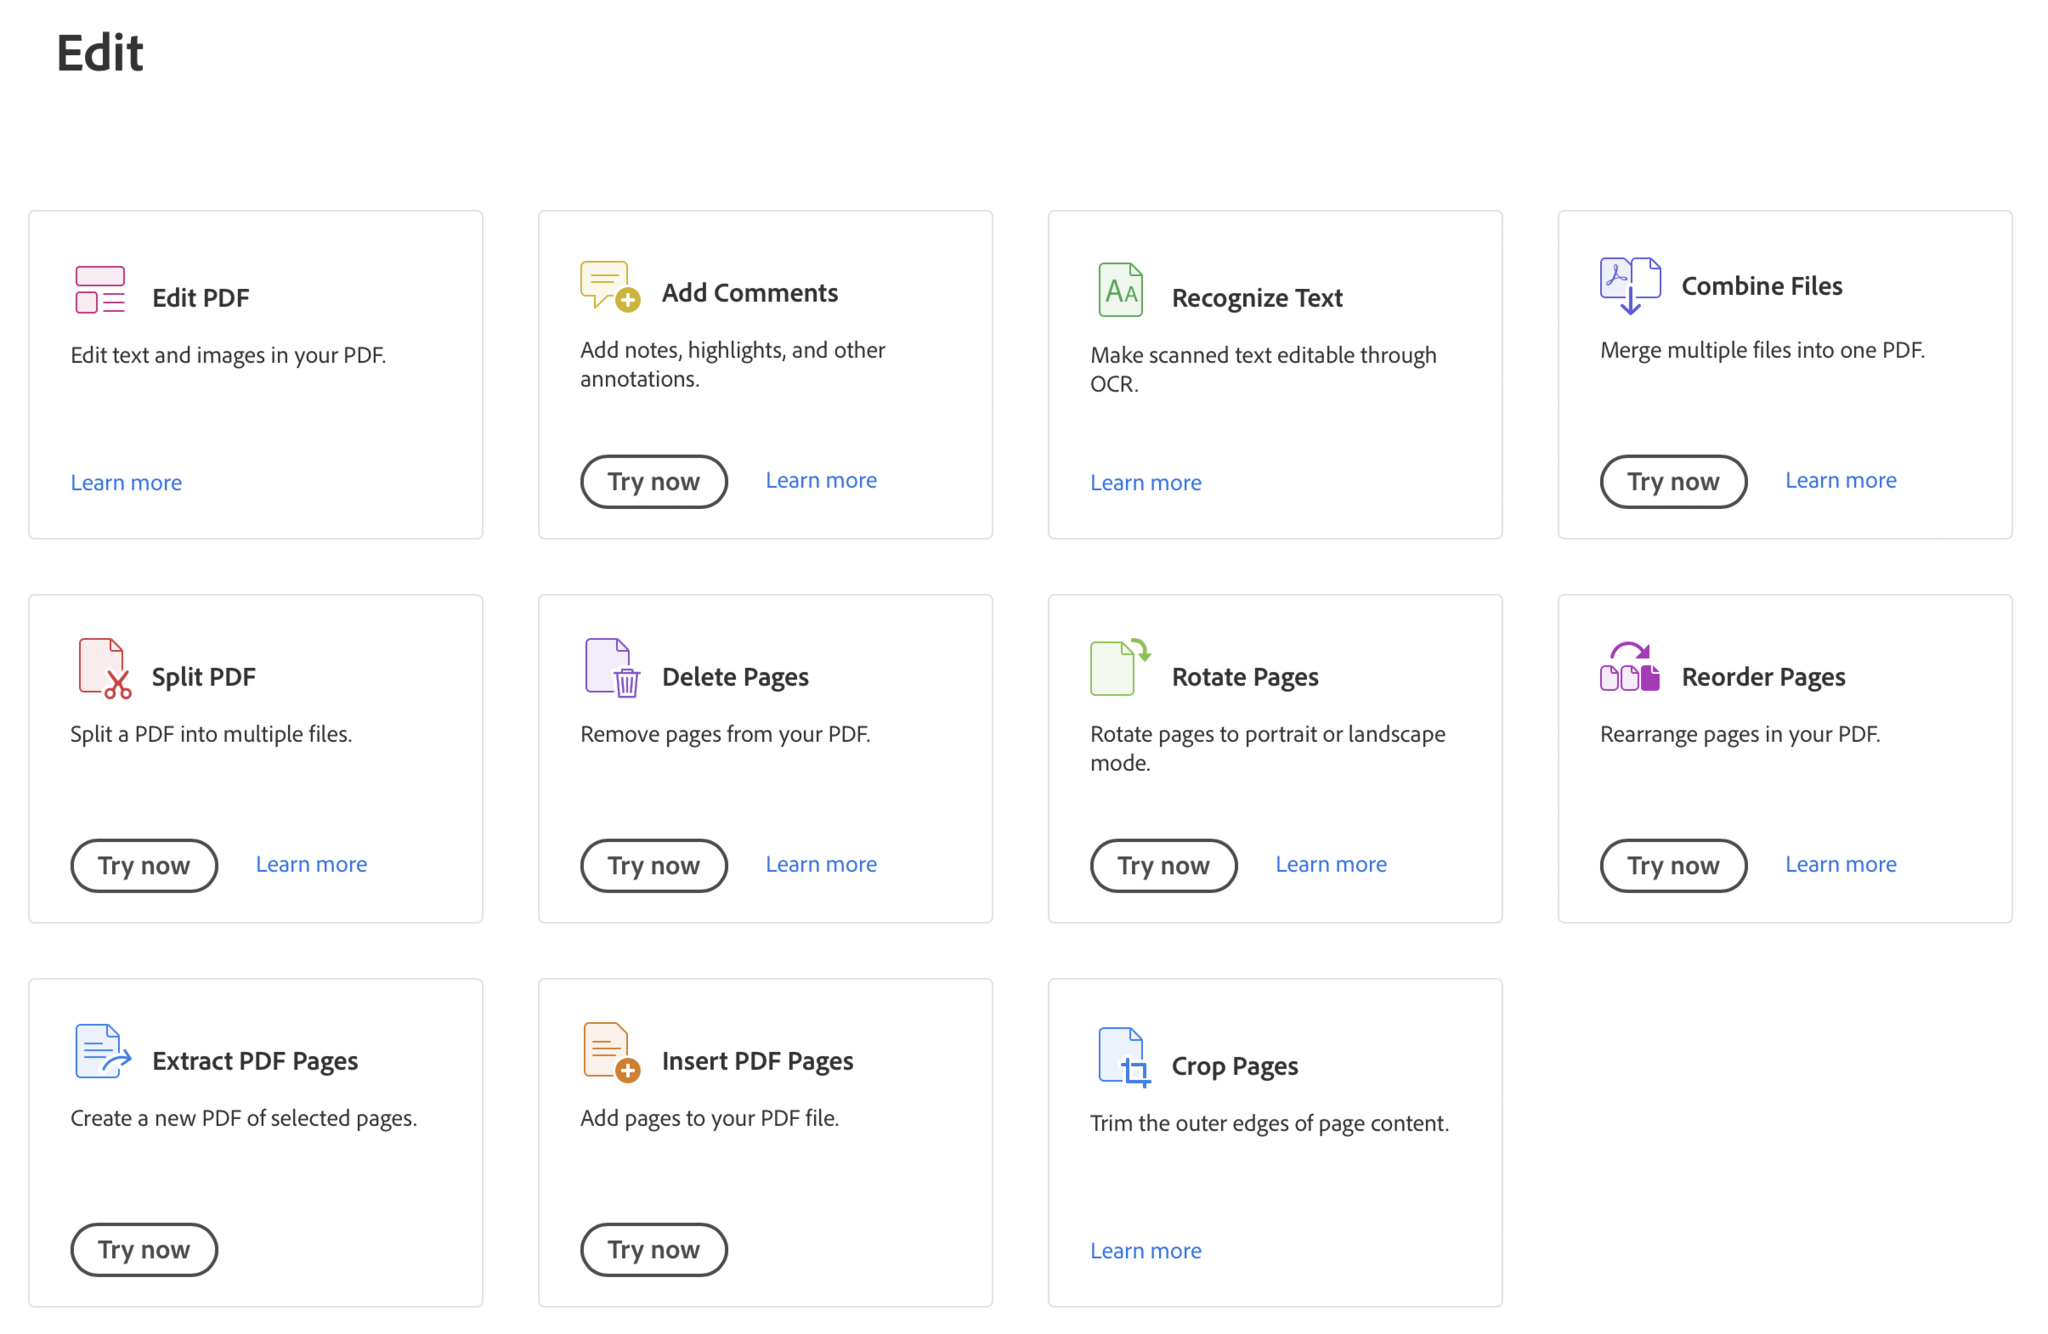Click the Crop Pages icon
Viewport: 2048px width, 1334px height.
click(x=1123, y=1057)
